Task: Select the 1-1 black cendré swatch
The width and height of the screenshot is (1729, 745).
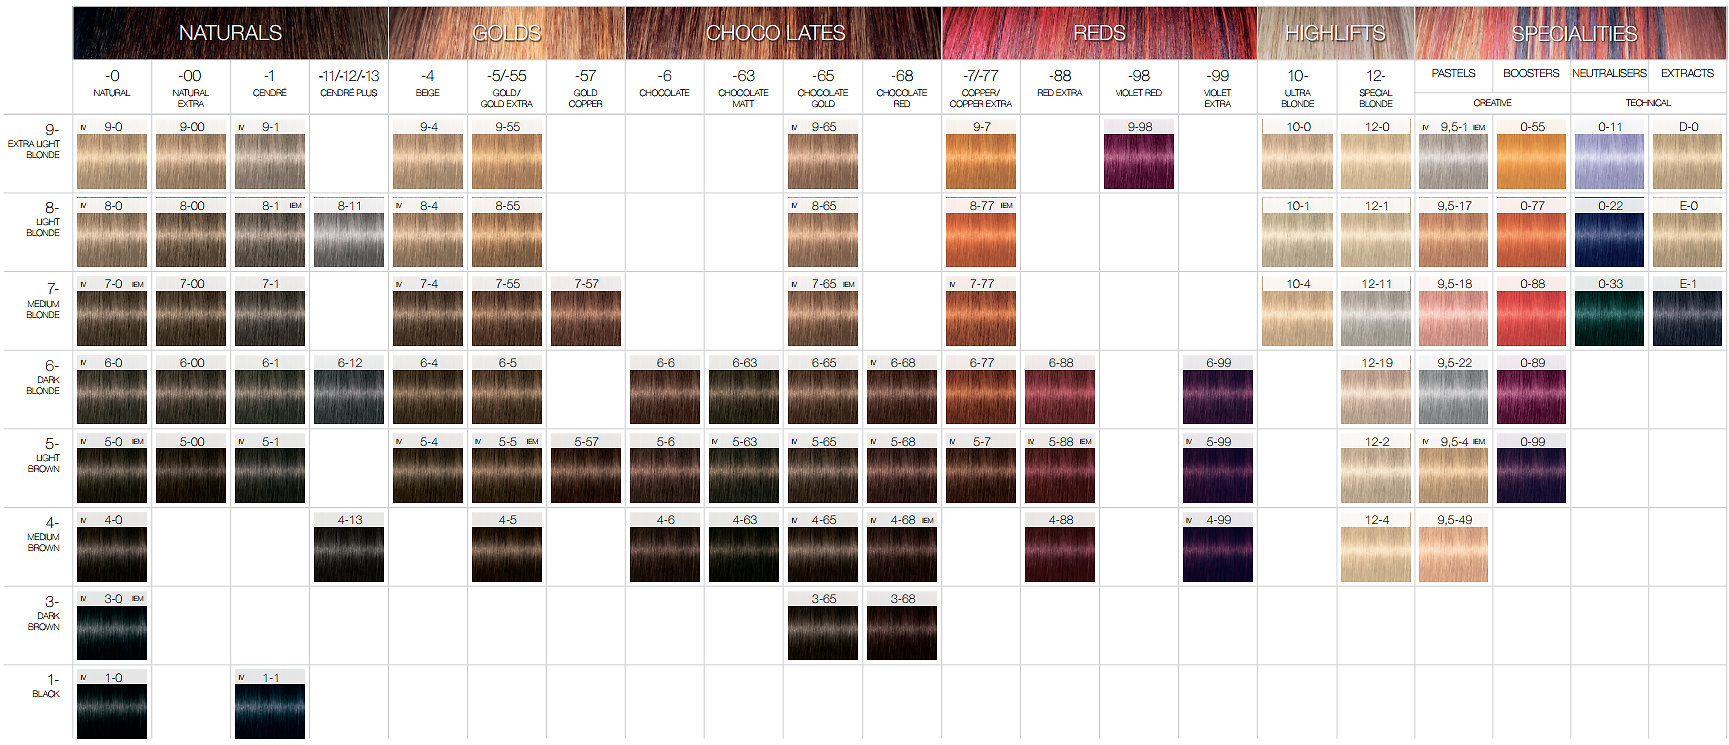Action: [270, 711]
